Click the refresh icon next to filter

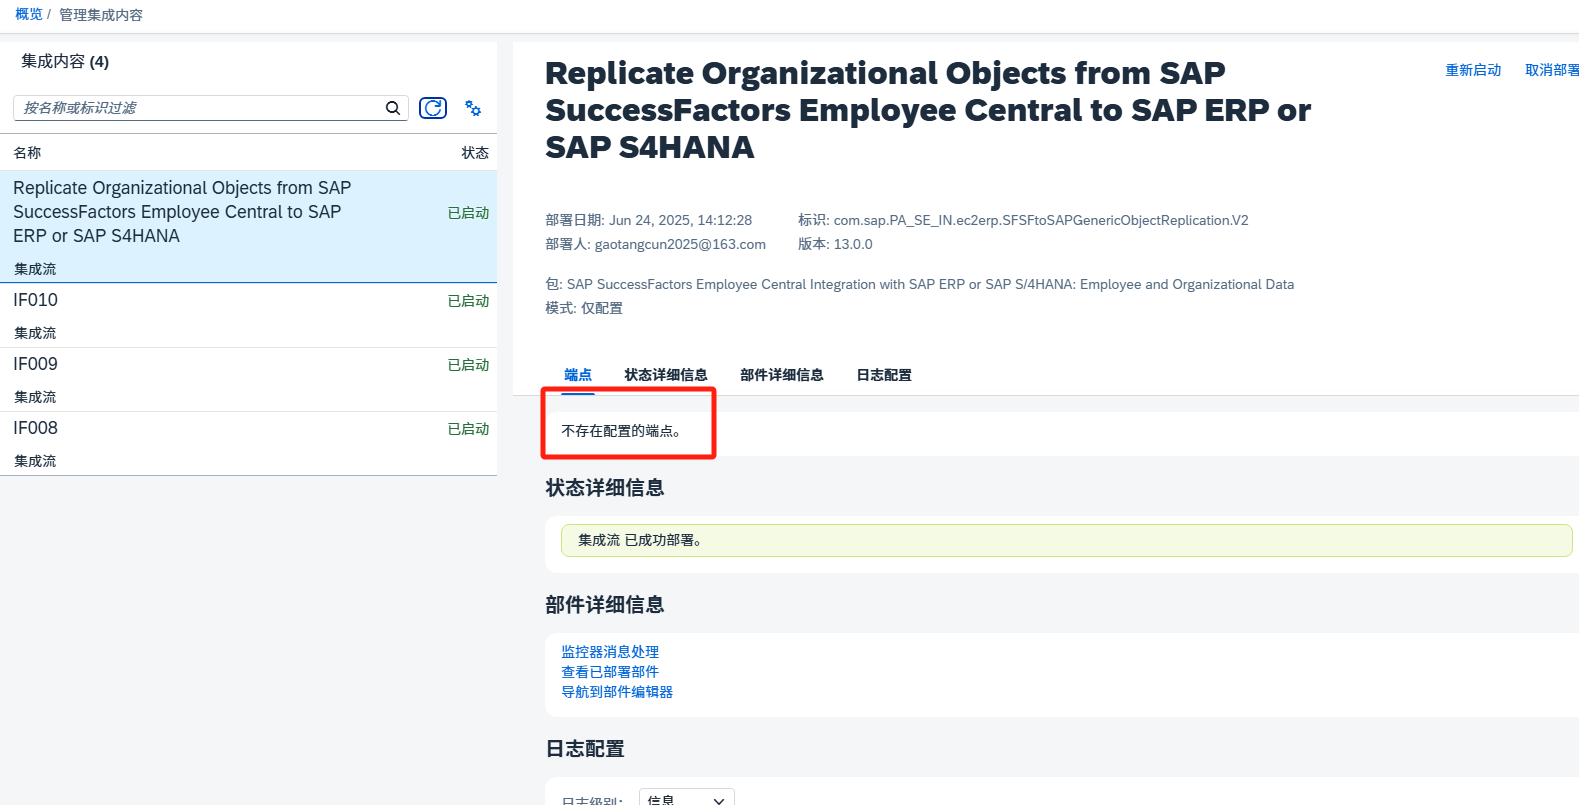click(433, 108)
